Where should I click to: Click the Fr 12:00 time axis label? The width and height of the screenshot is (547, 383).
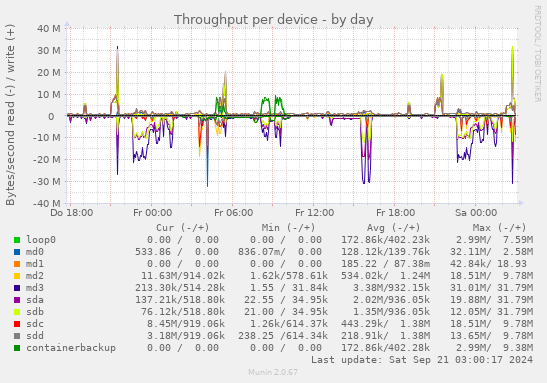(314, 213)
